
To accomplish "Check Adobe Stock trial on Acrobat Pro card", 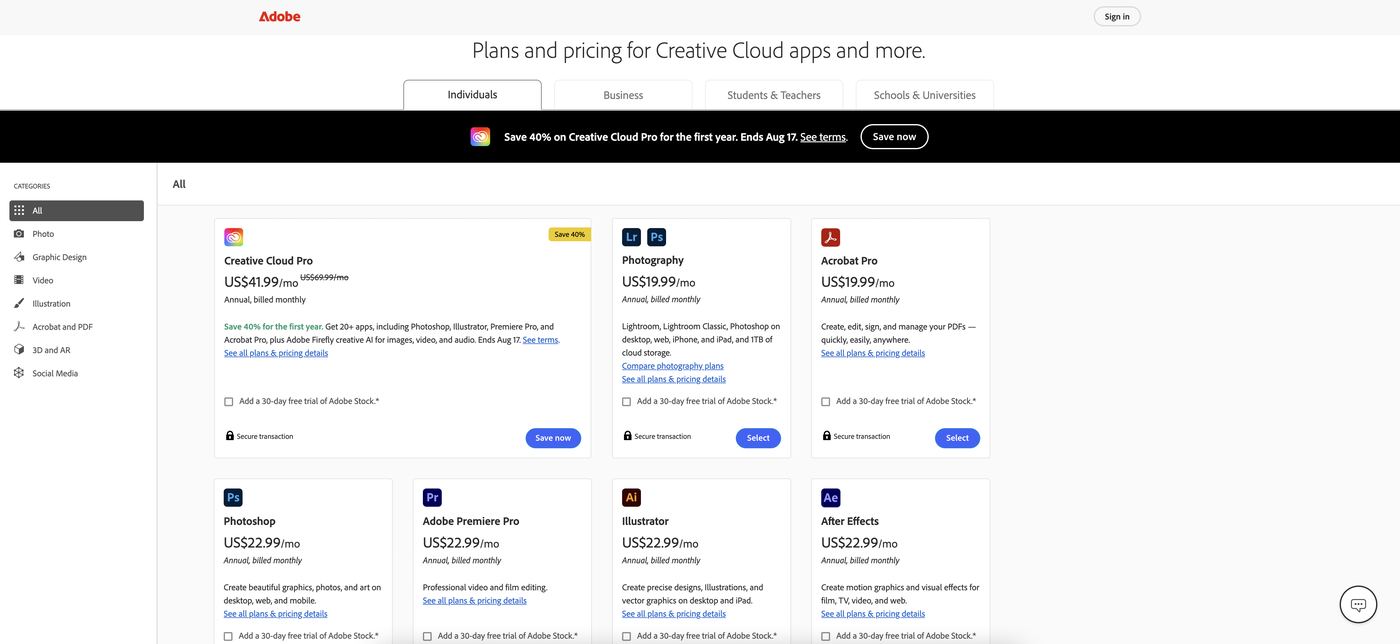I will point(825,402).
